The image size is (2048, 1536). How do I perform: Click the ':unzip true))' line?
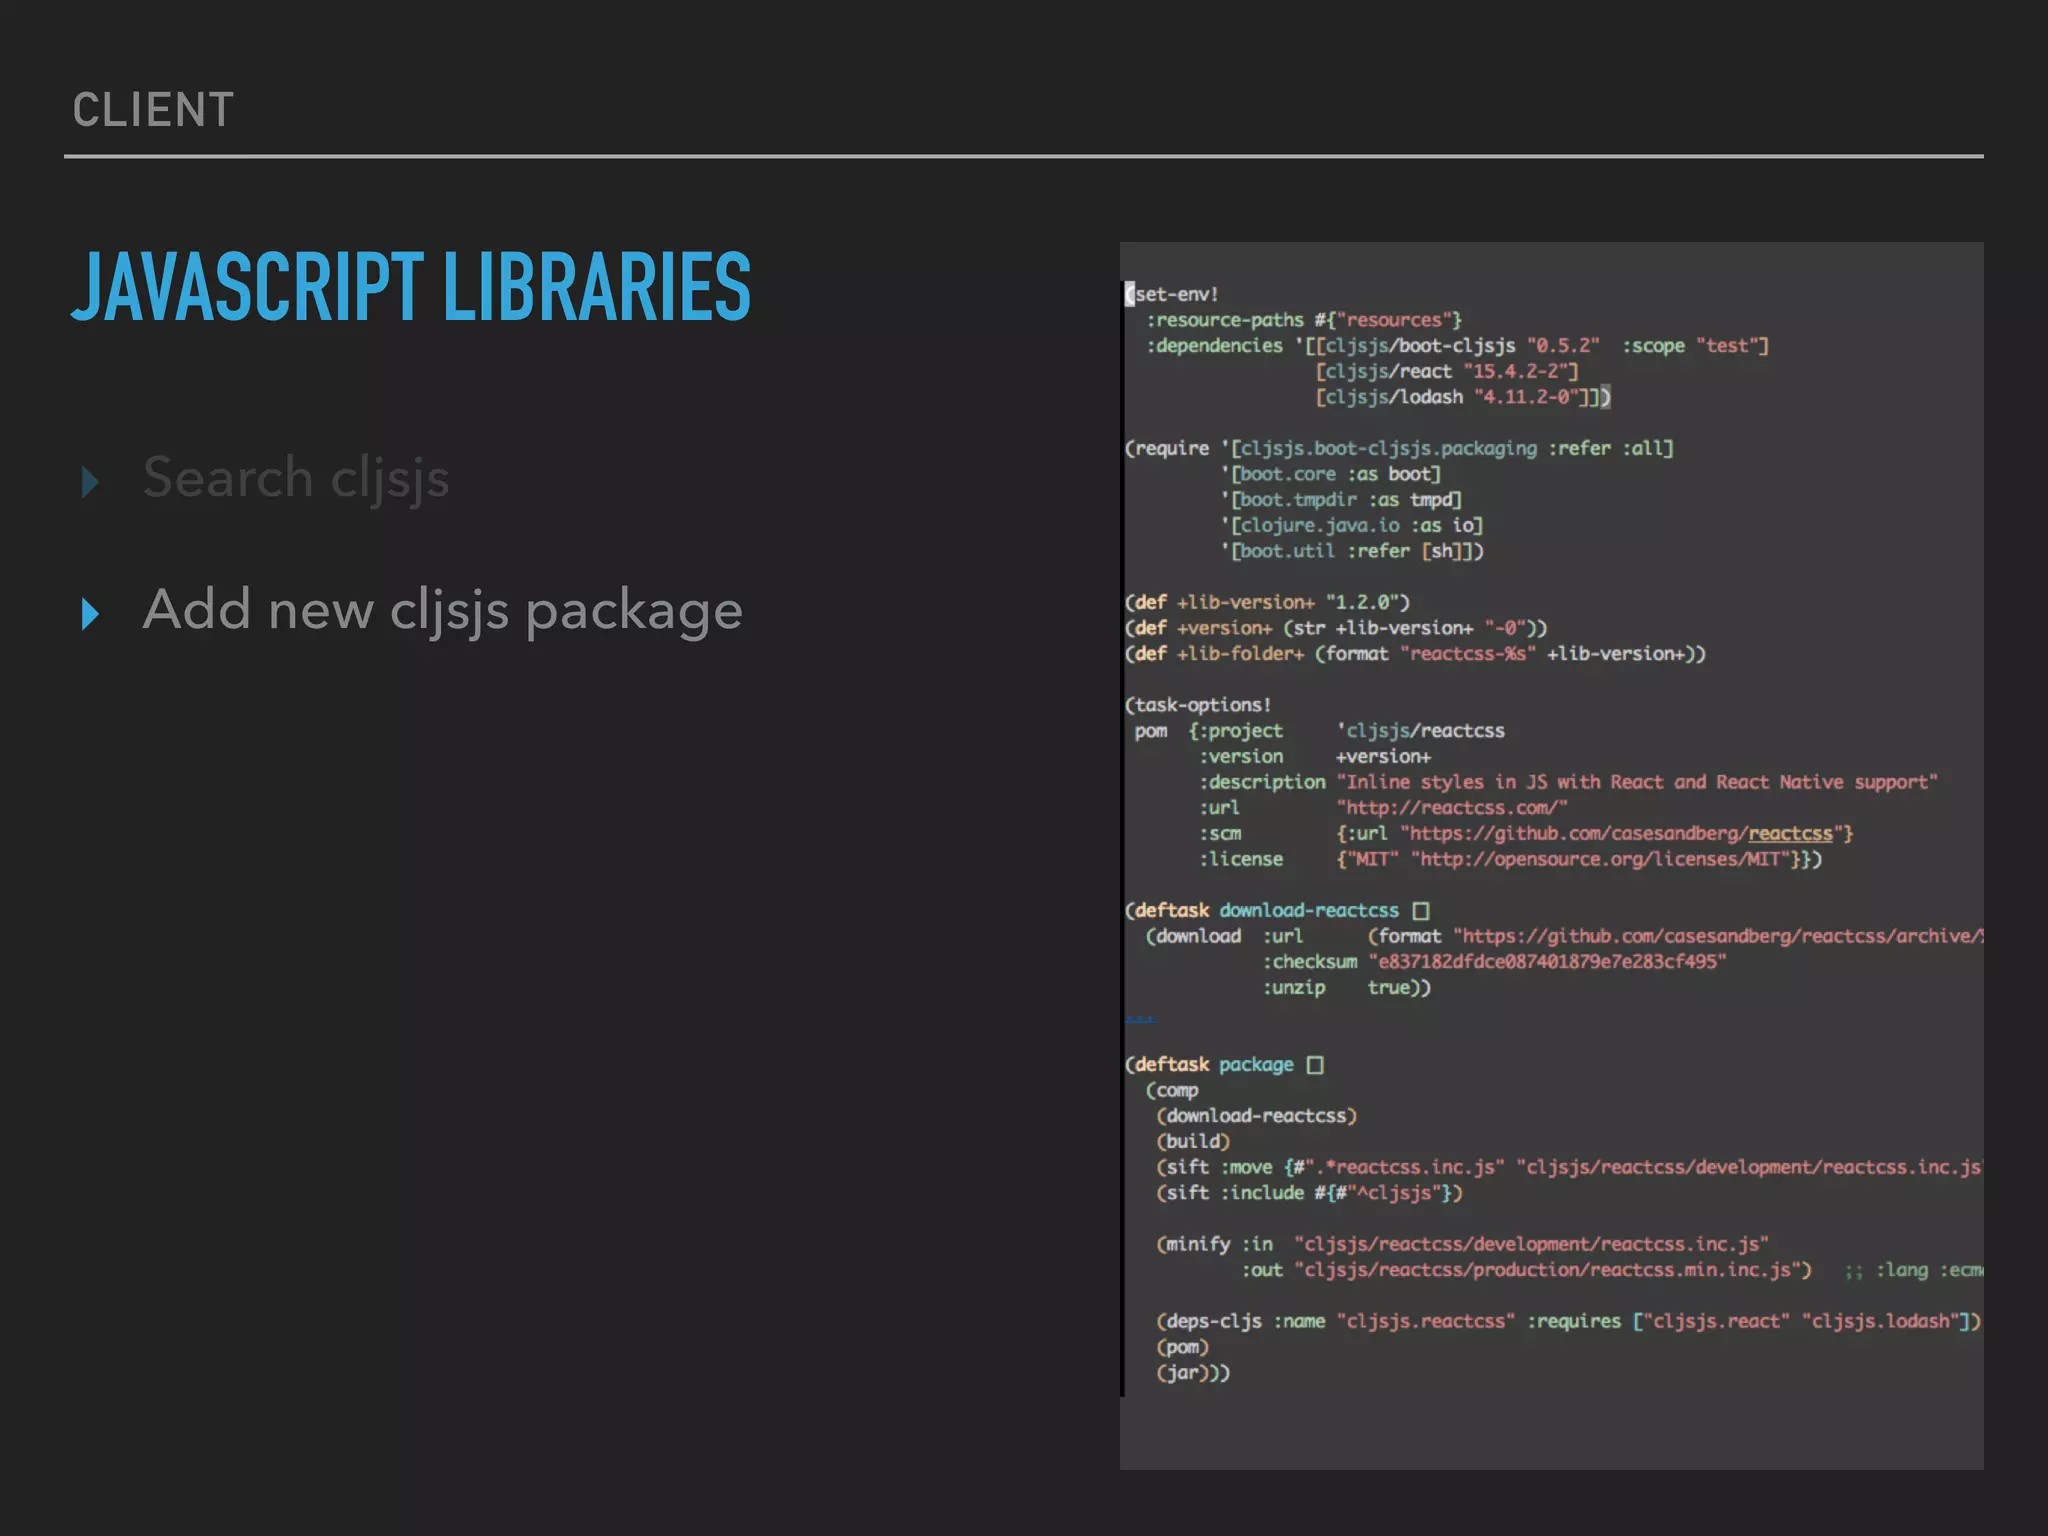click(x=1346, y=988)
